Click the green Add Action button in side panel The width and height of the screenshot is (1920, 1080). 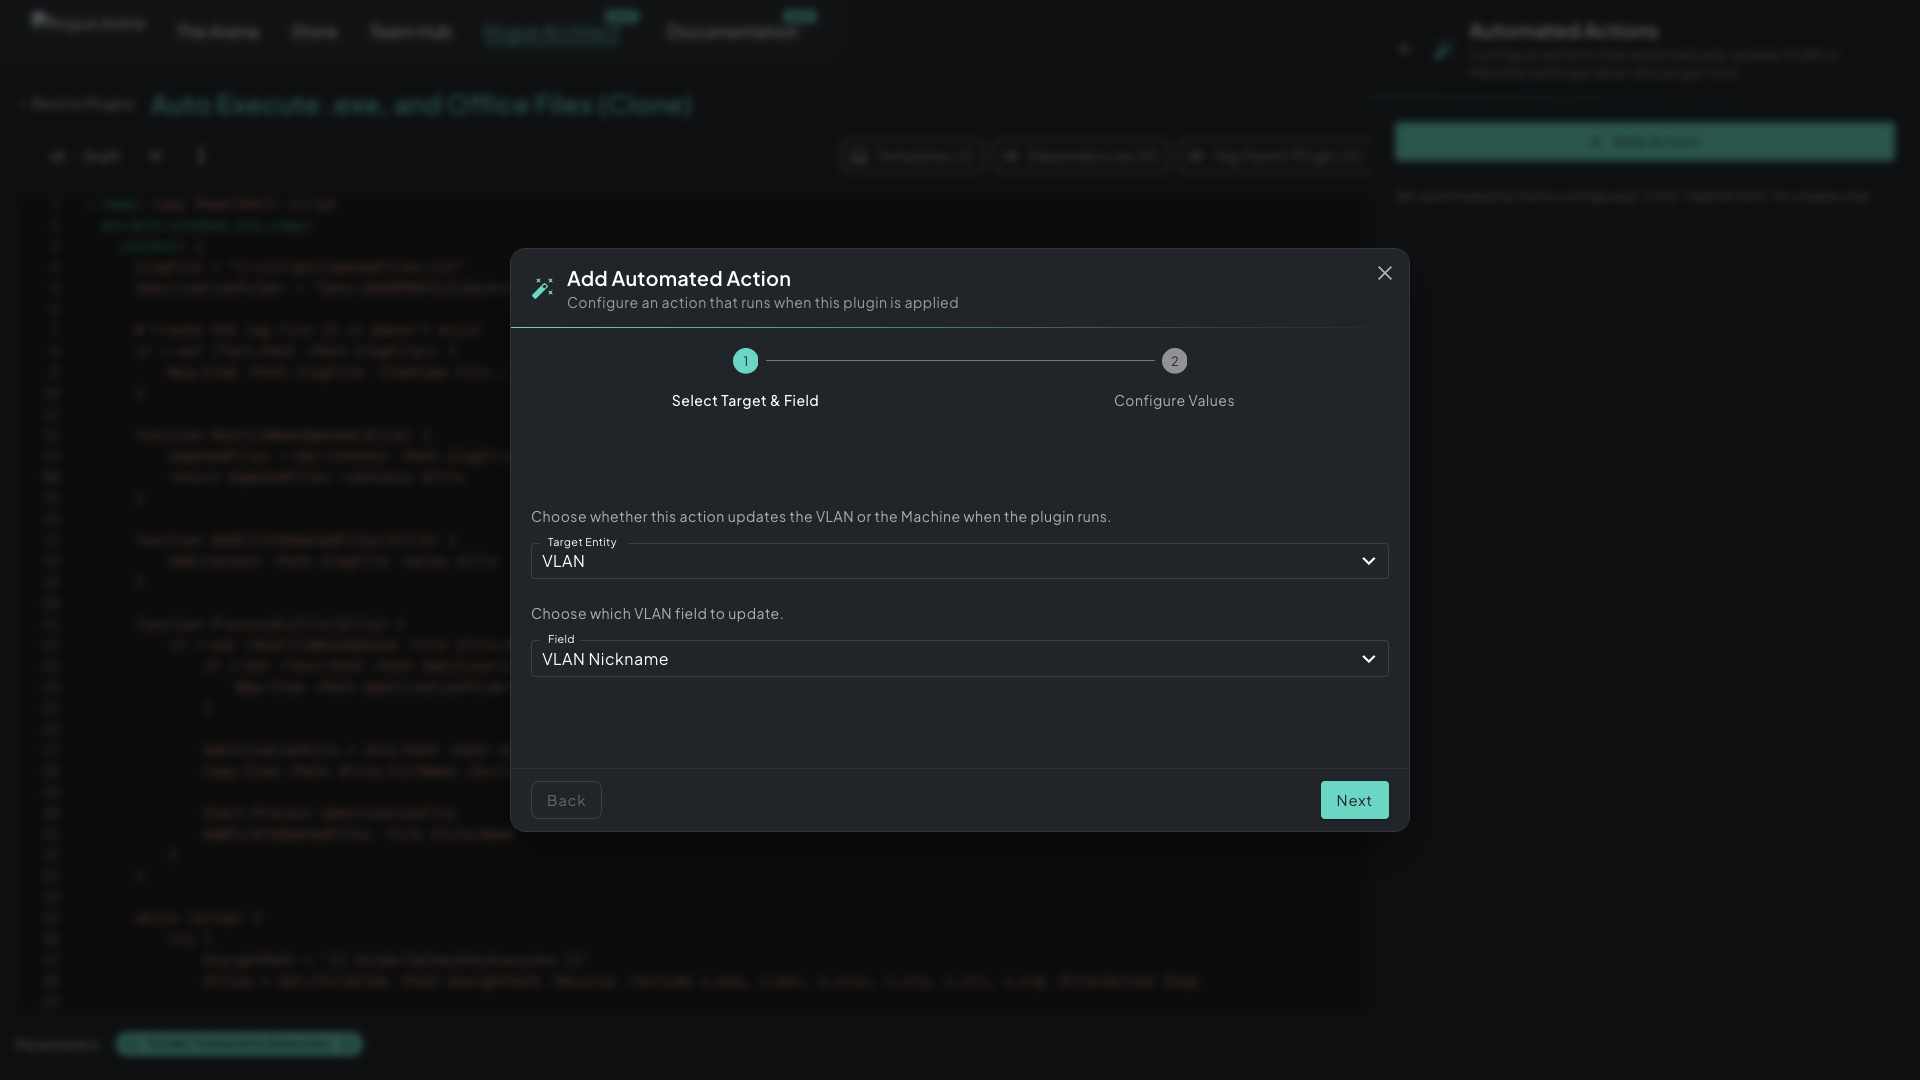(x=1644, y=142)
